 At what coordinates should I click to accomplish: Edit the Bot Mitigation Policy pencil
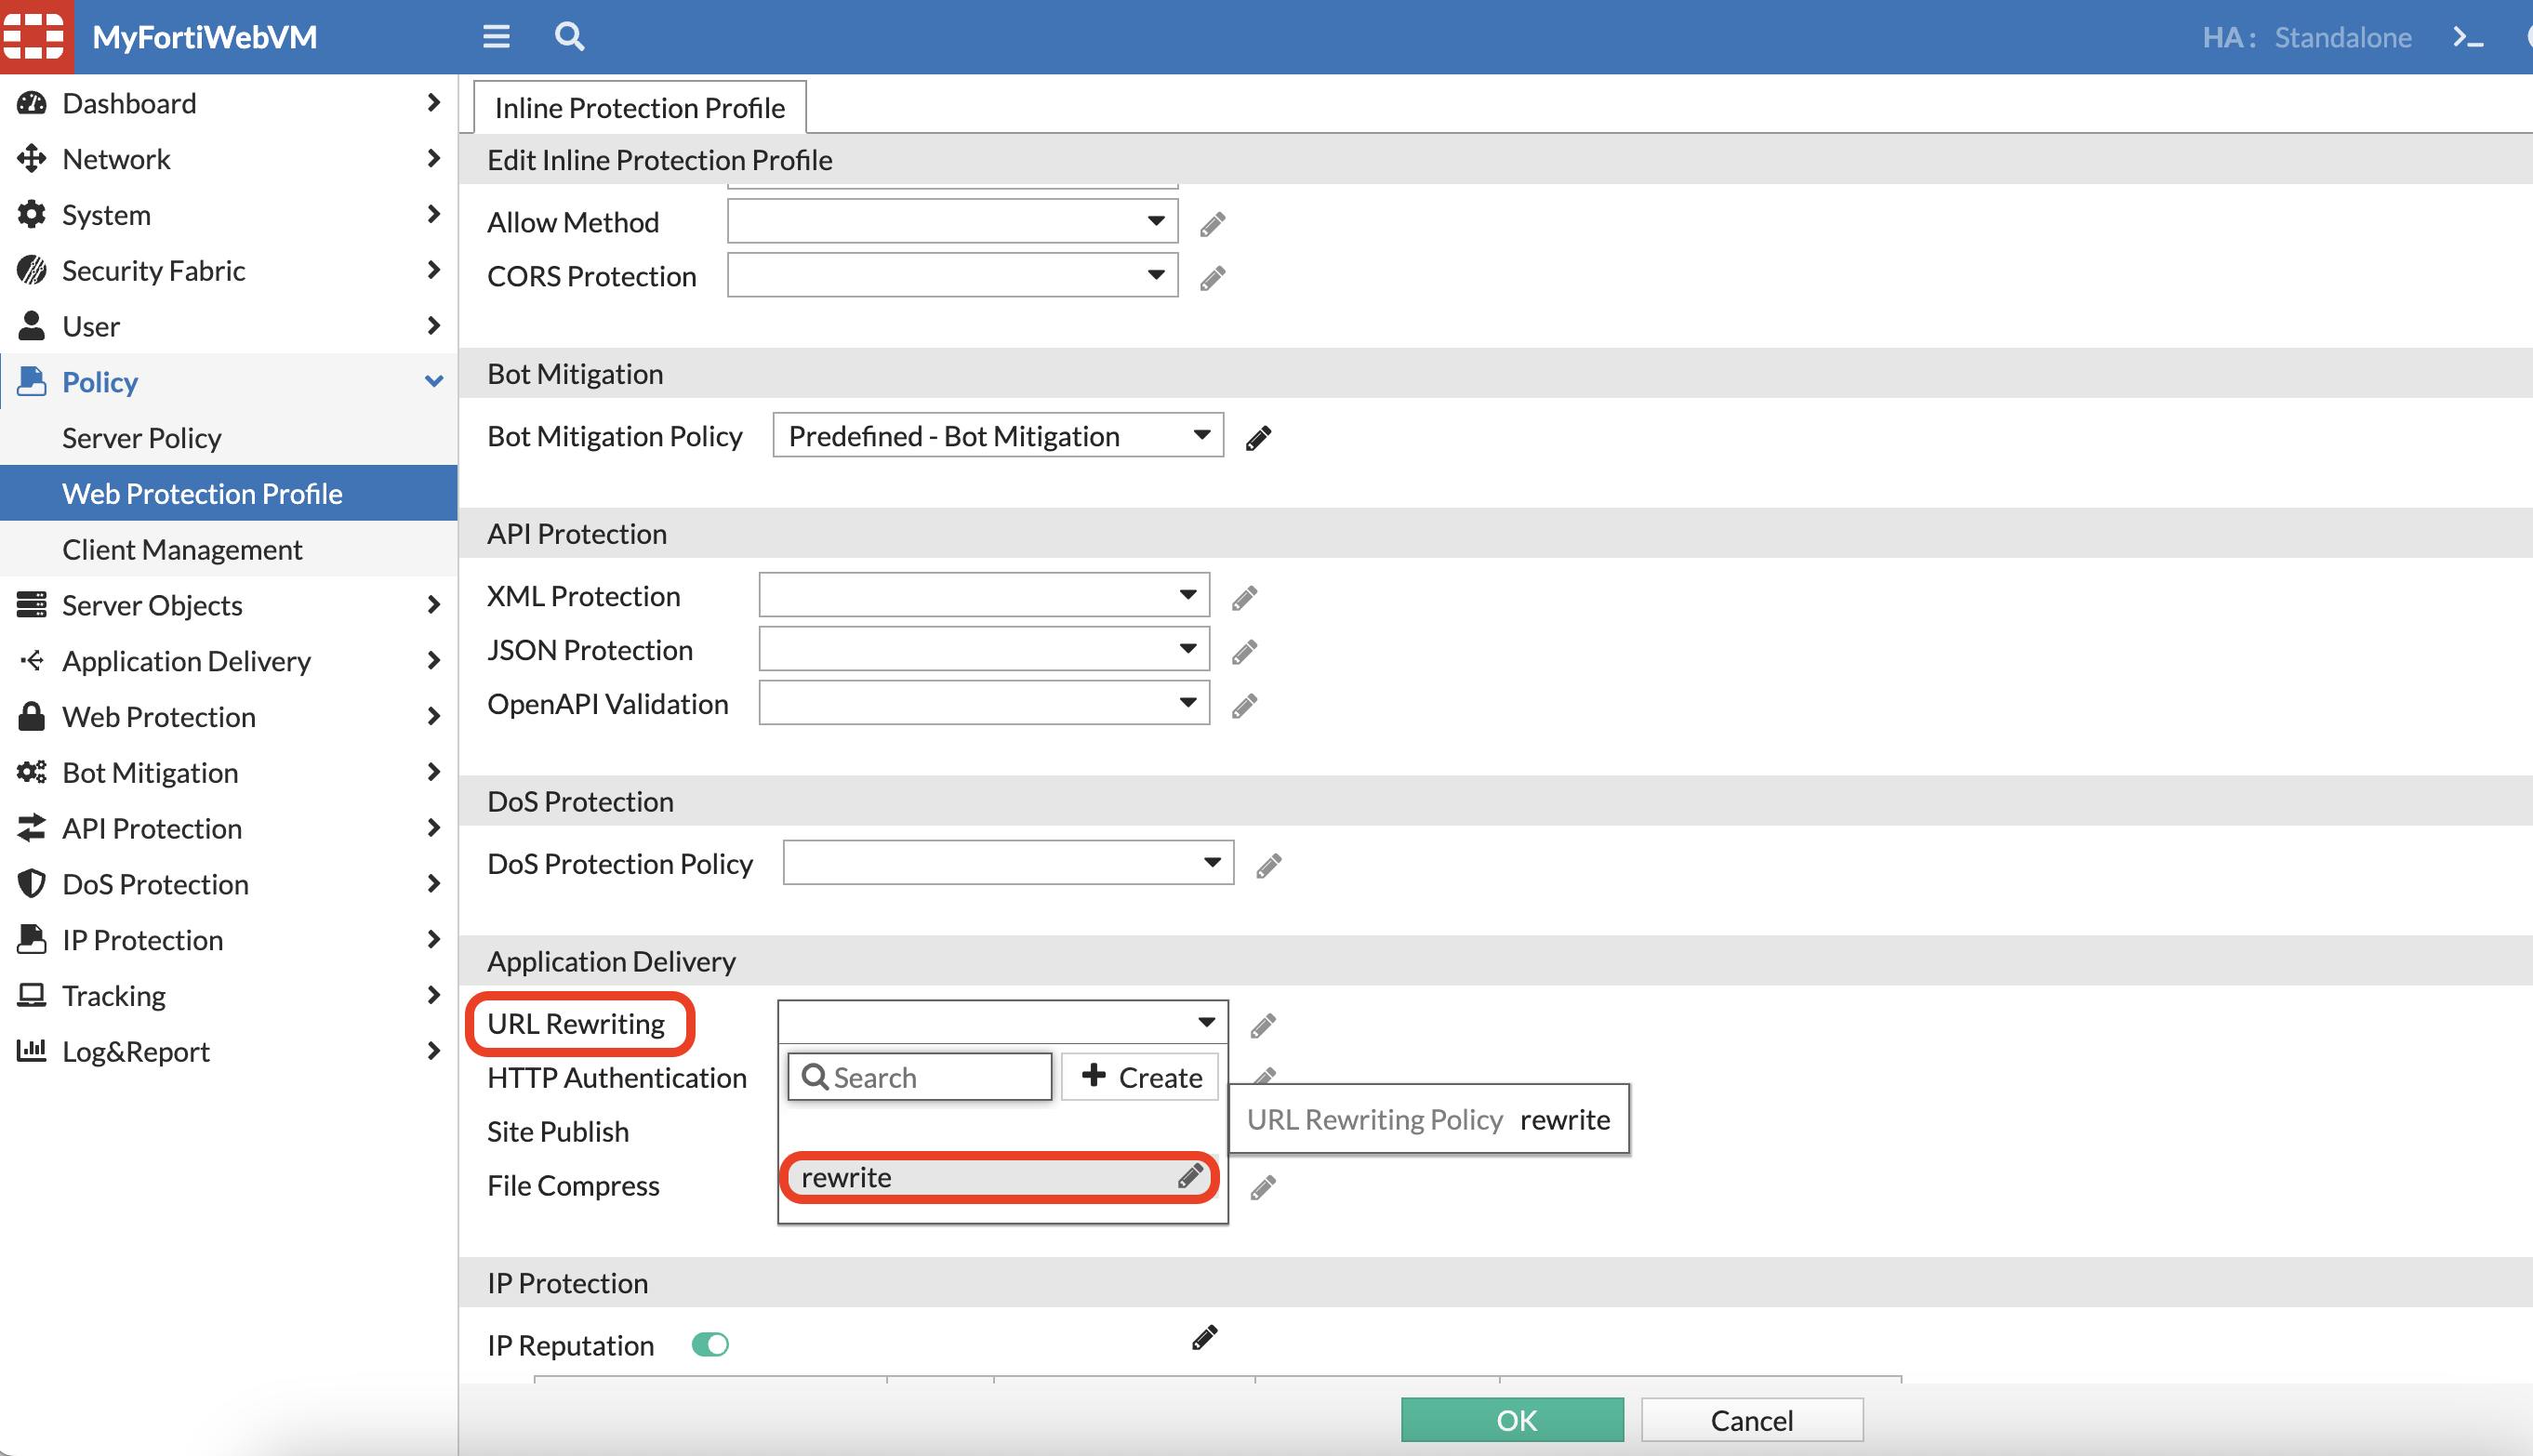pos(1258,437)
